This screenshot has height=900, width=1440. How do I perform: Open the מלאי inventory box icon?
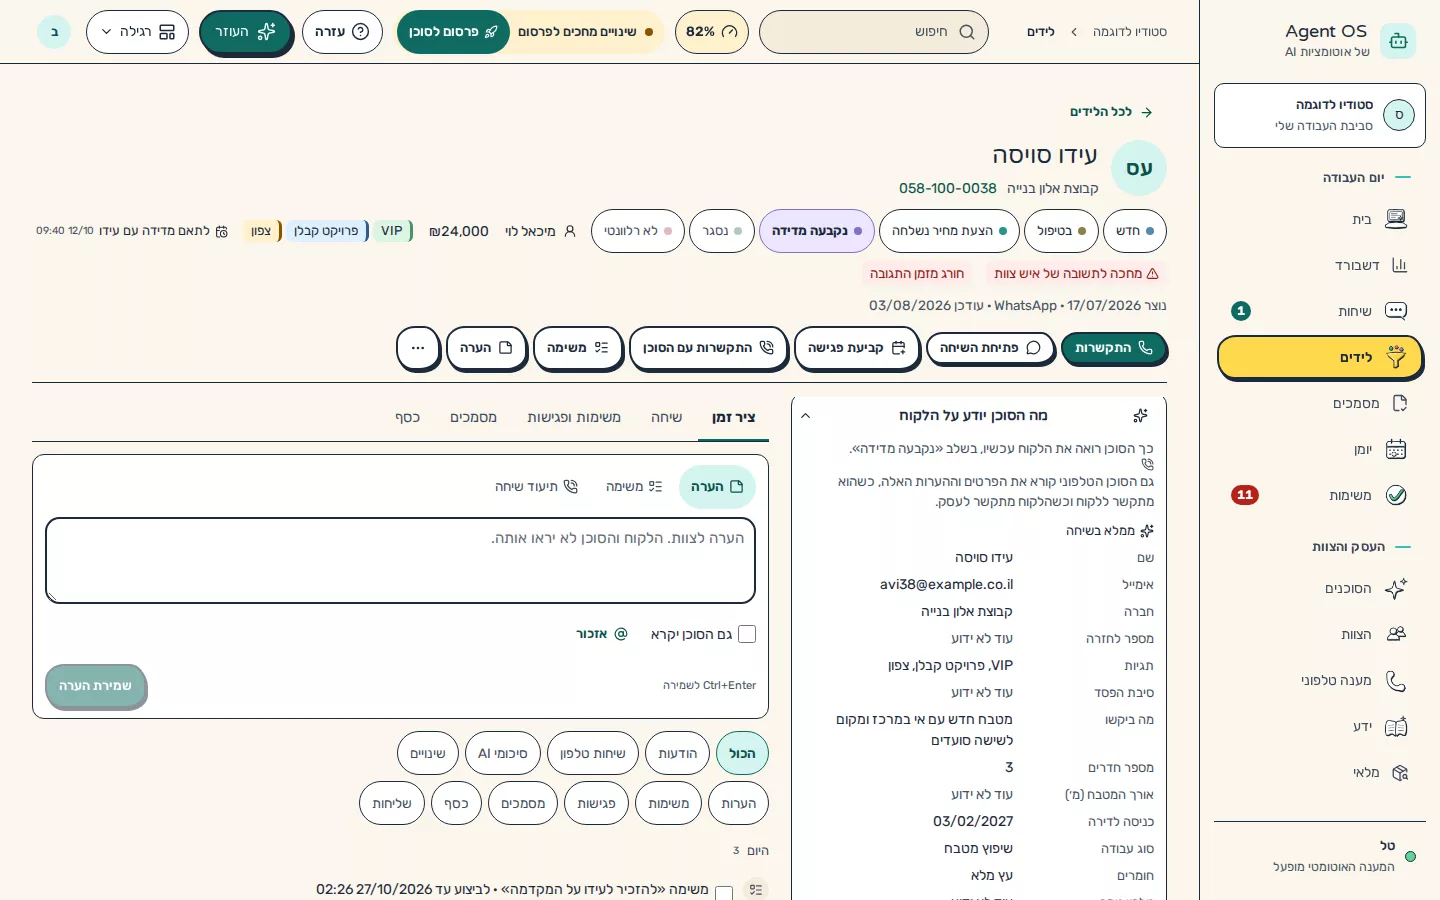(x=1399, y=773)
